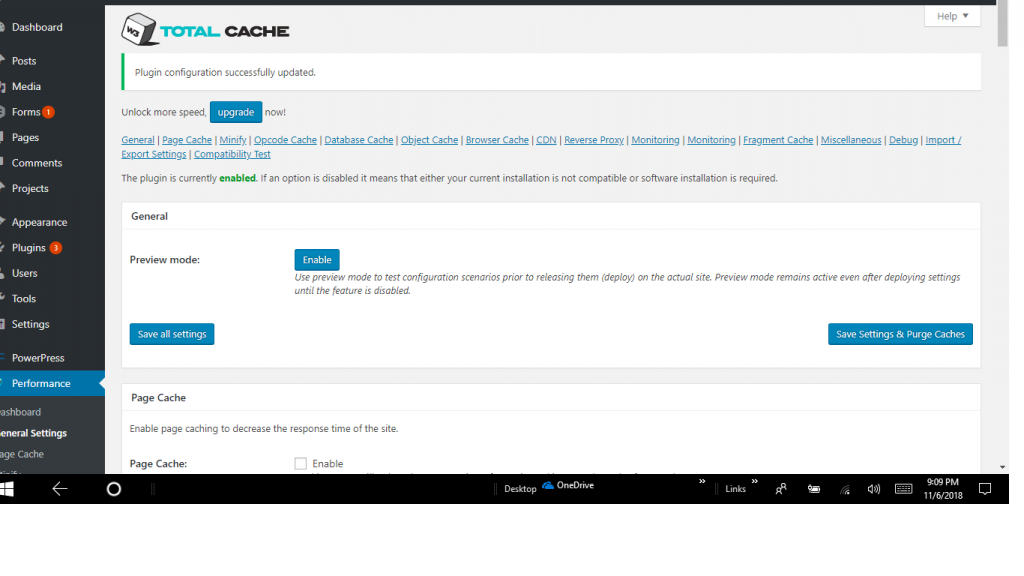Go to the Media menu
This screenshot has width=1024, height=576.
pos(26,86)
